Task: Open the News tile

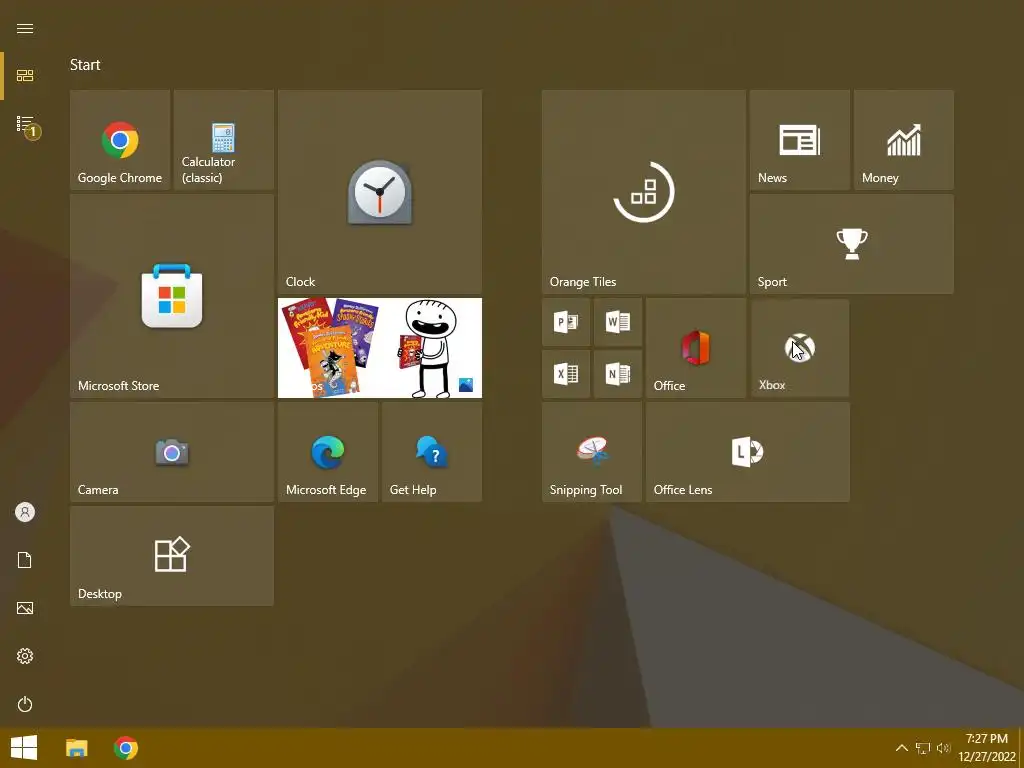Action: coord(799,140)
